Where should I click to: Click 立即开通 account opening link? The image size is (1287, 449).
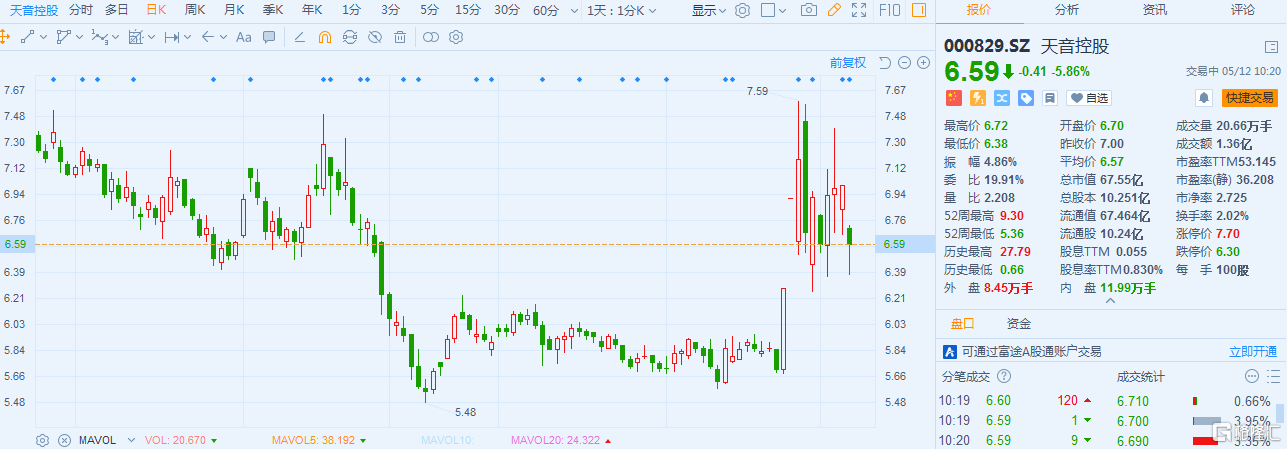pos(1253,352)
